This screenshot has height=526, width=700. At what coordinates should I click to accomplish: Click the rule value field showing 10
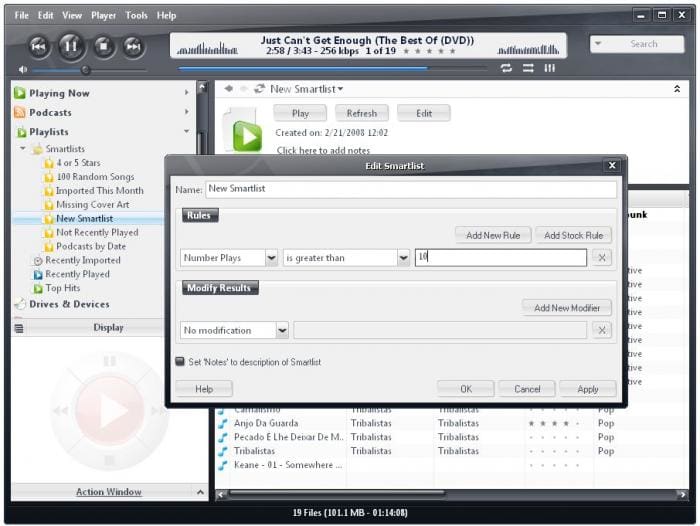500,258
